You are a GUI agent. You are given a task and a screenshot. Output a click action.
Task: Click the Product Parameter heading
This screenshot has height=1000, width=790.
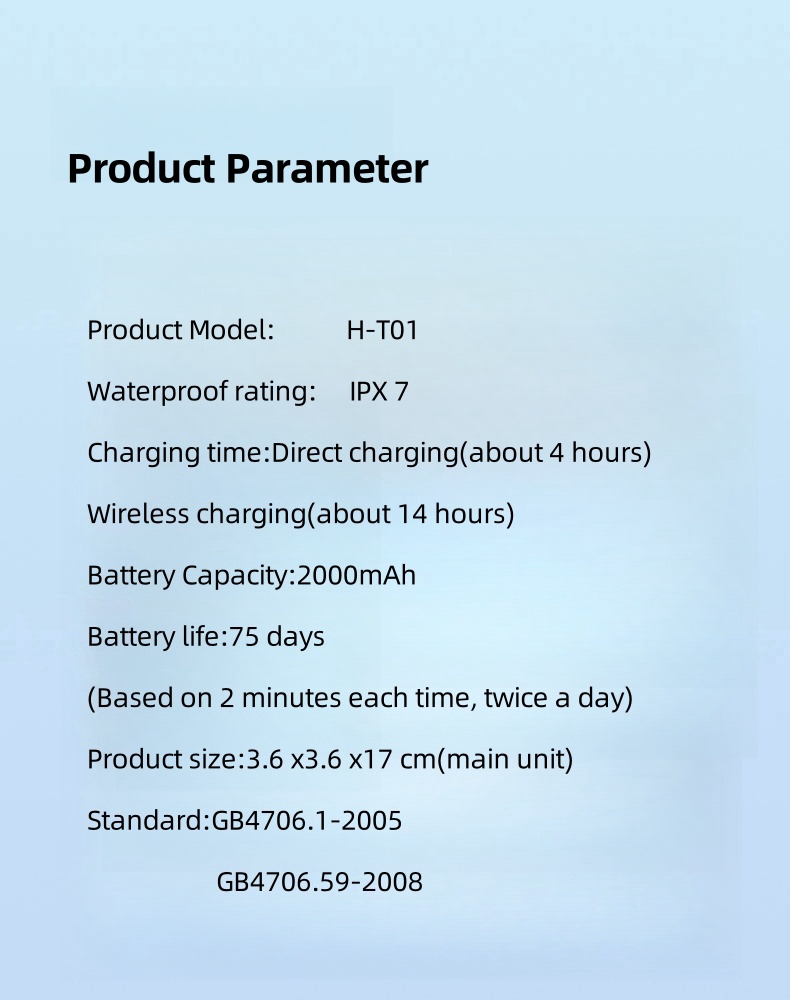click(x=247, y=169)
